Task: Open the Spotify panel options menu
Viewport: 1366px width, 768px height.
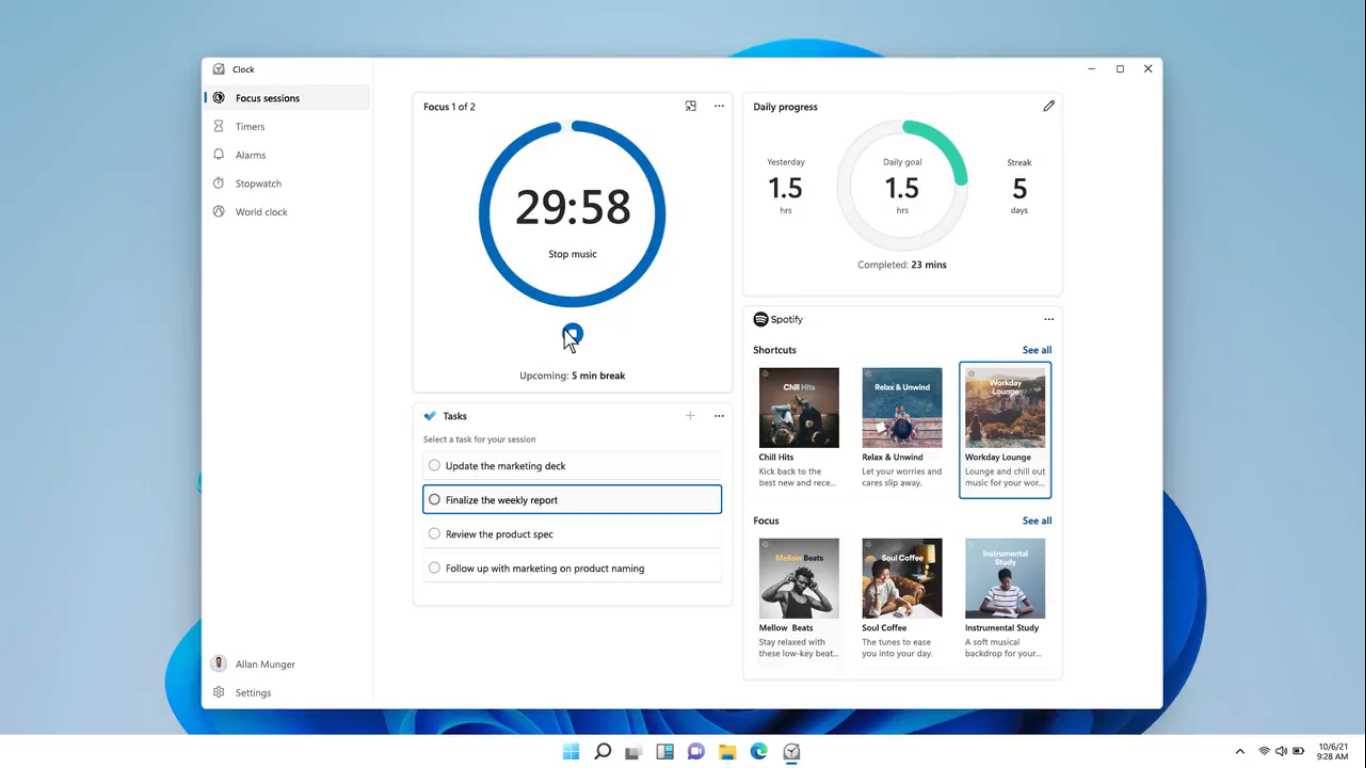Action: point(1048,318)
